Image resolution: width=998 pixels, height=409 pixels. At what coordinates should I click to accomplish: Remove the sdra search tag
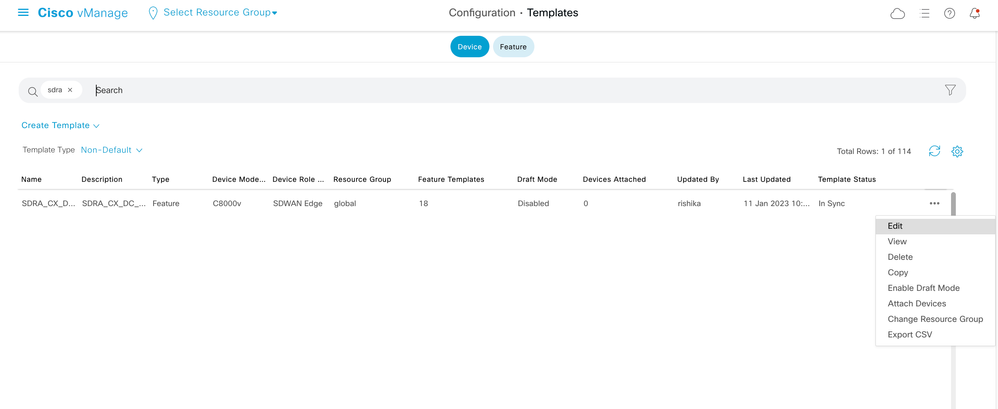click(x=70, y=90)
